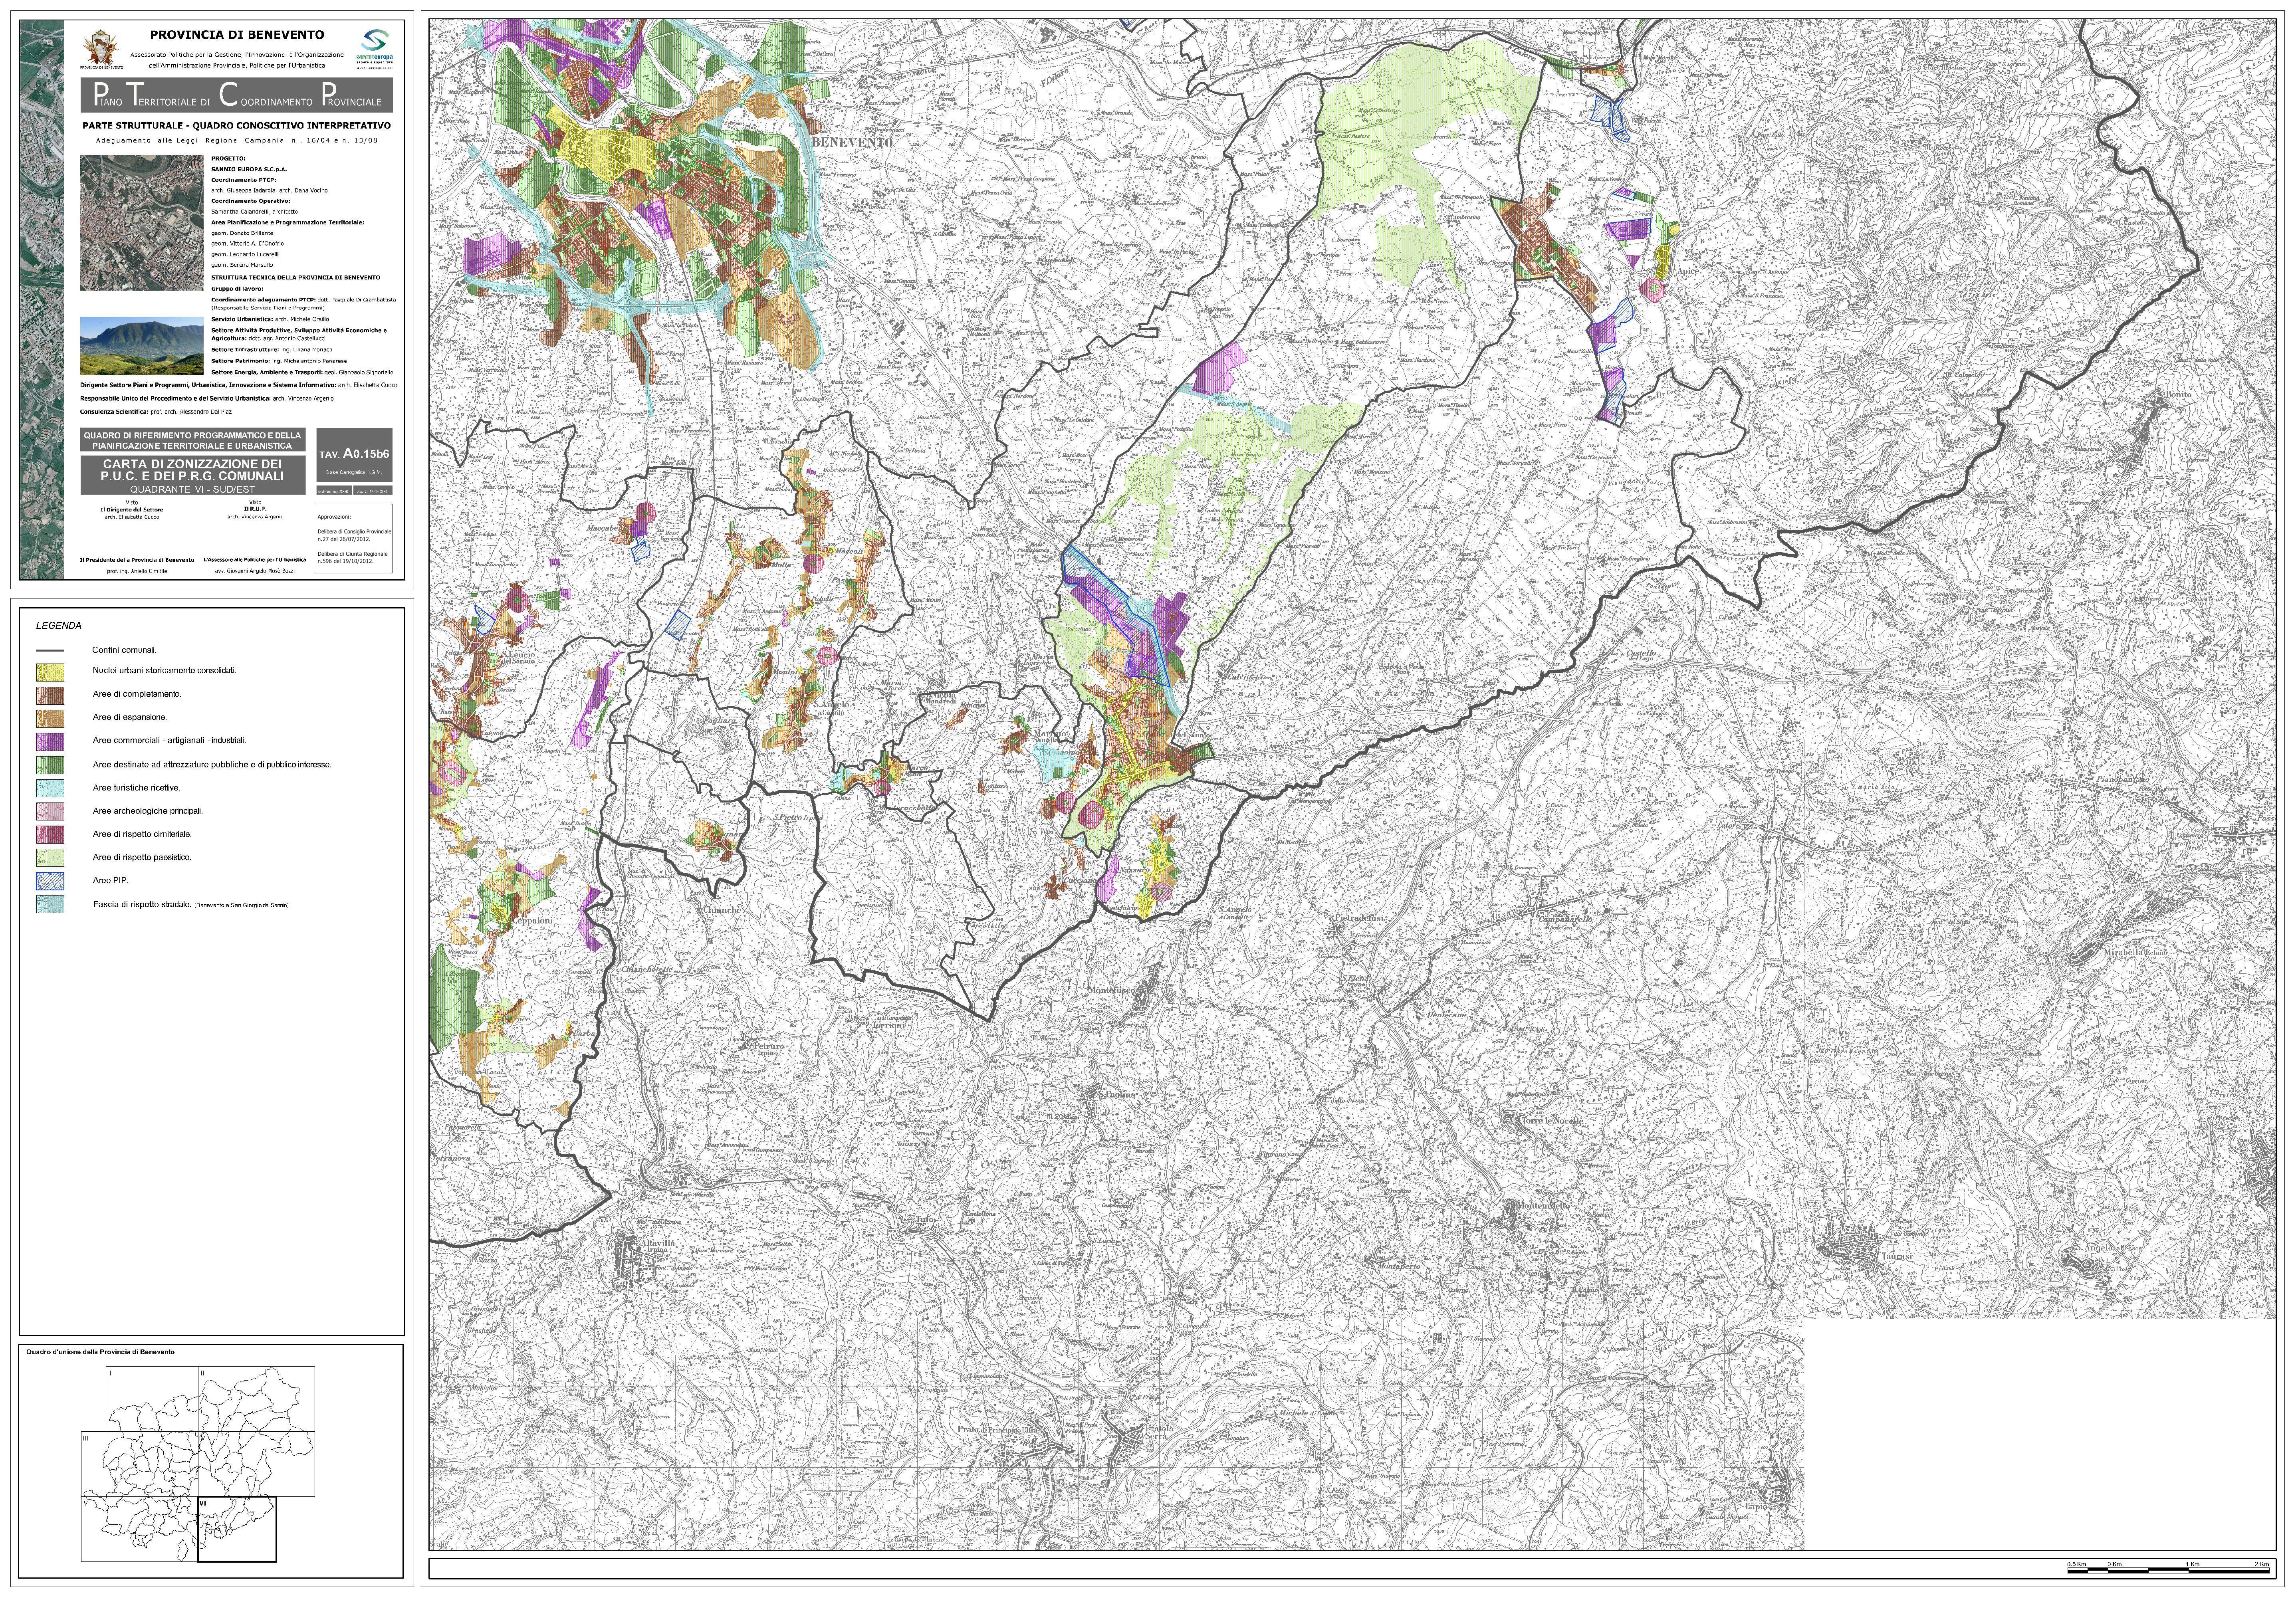Screen dimensions: 2296x1597
Task: Click 'Aree di completamento.' legend text
Action: click(137, 694)
